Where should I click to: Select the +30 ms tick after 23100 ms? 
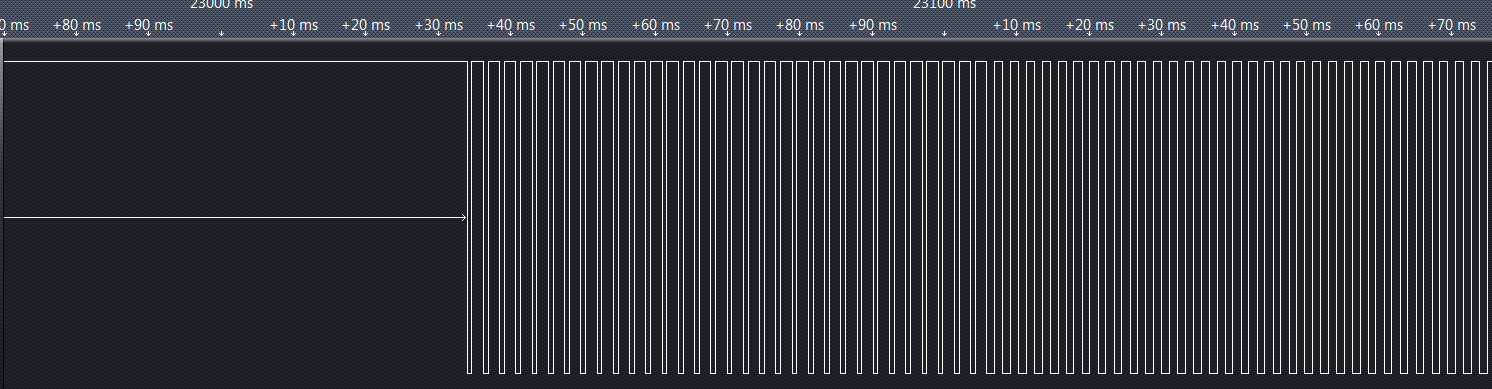point(1162,25)
